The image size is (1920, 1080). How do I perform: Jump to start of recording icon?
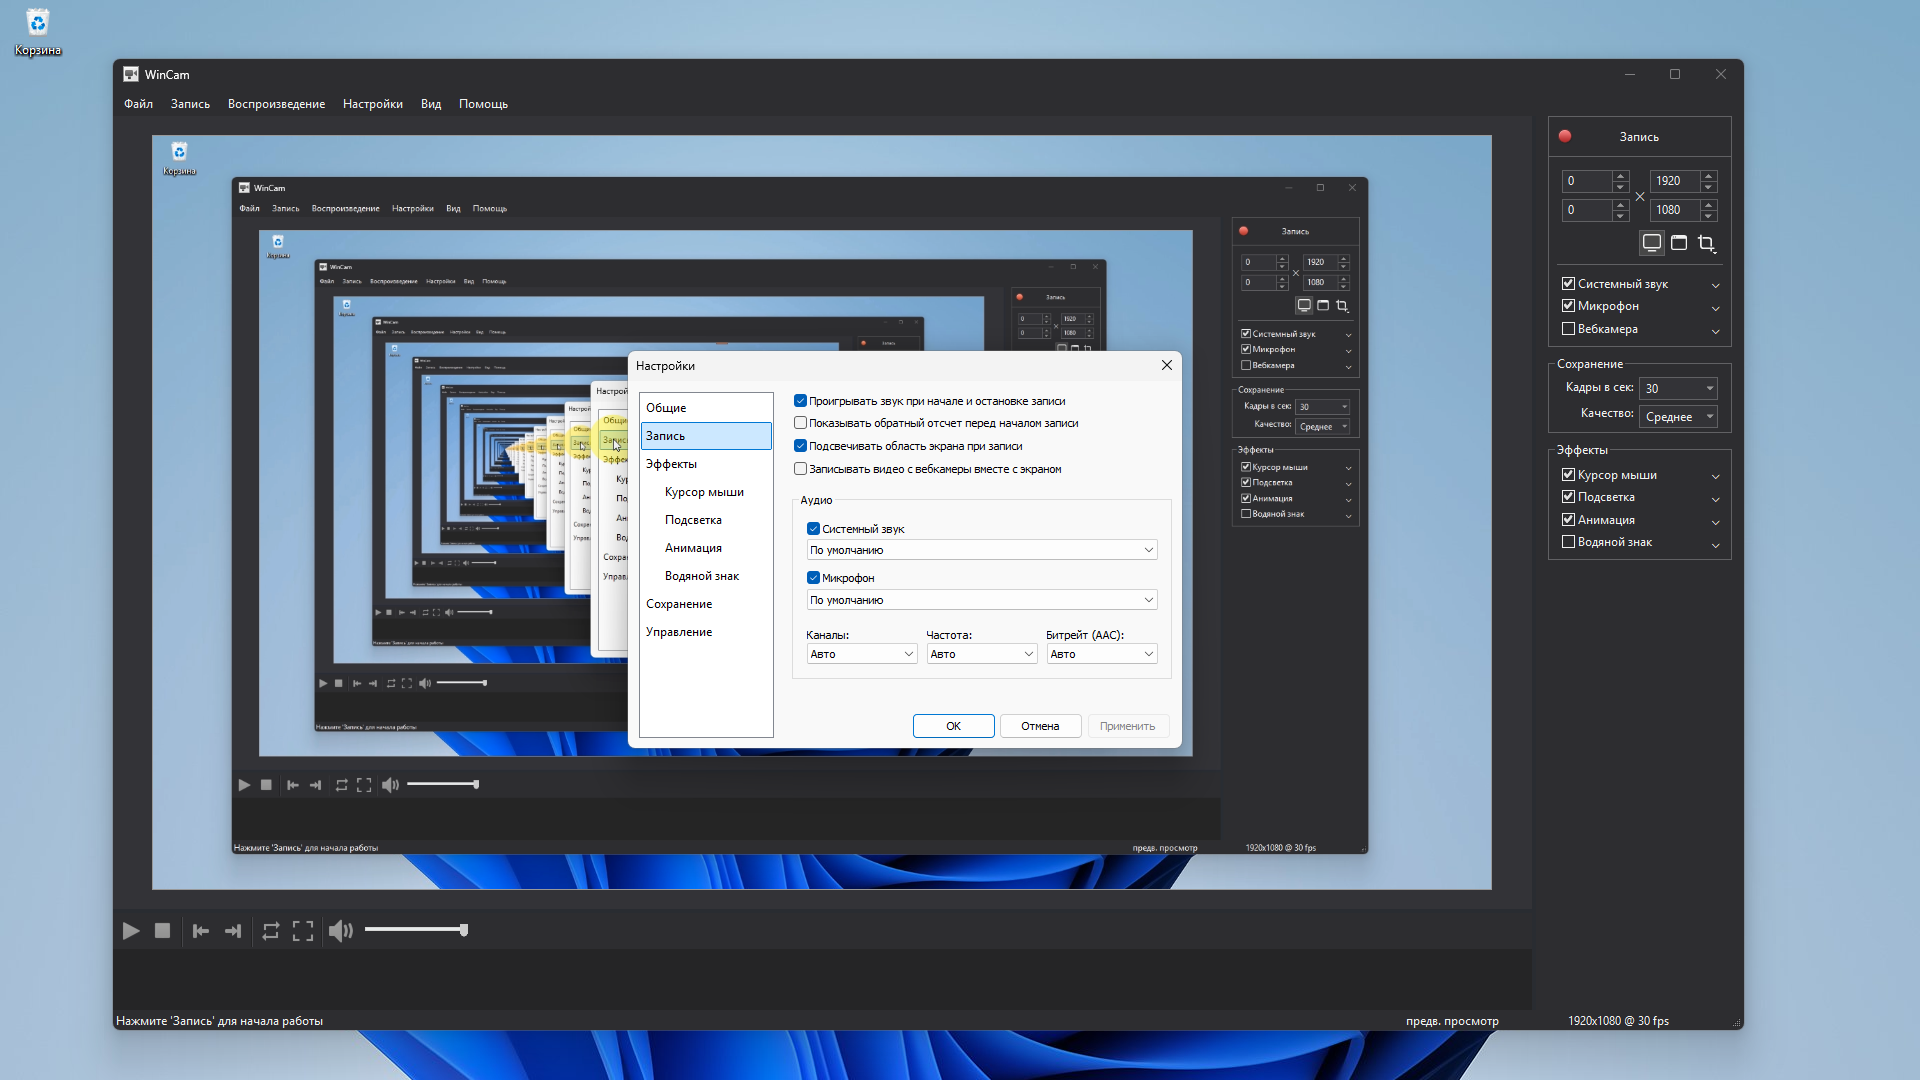tap(201, 931)
